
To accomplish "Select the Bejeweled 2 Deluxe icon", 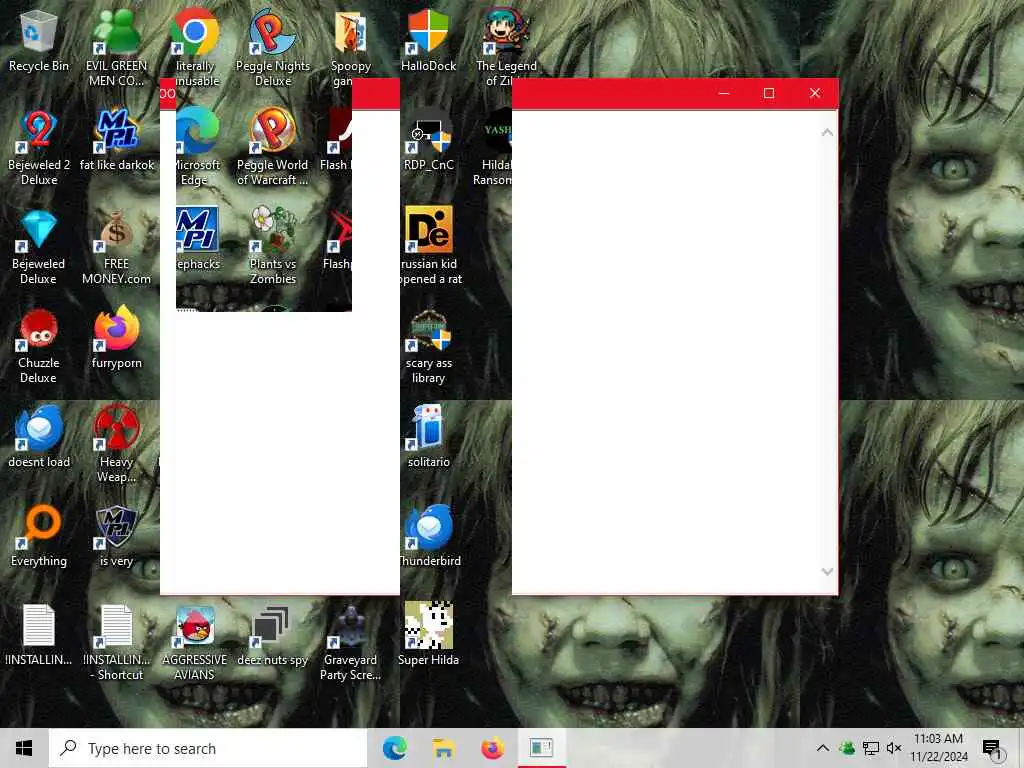I will point(39,148).
